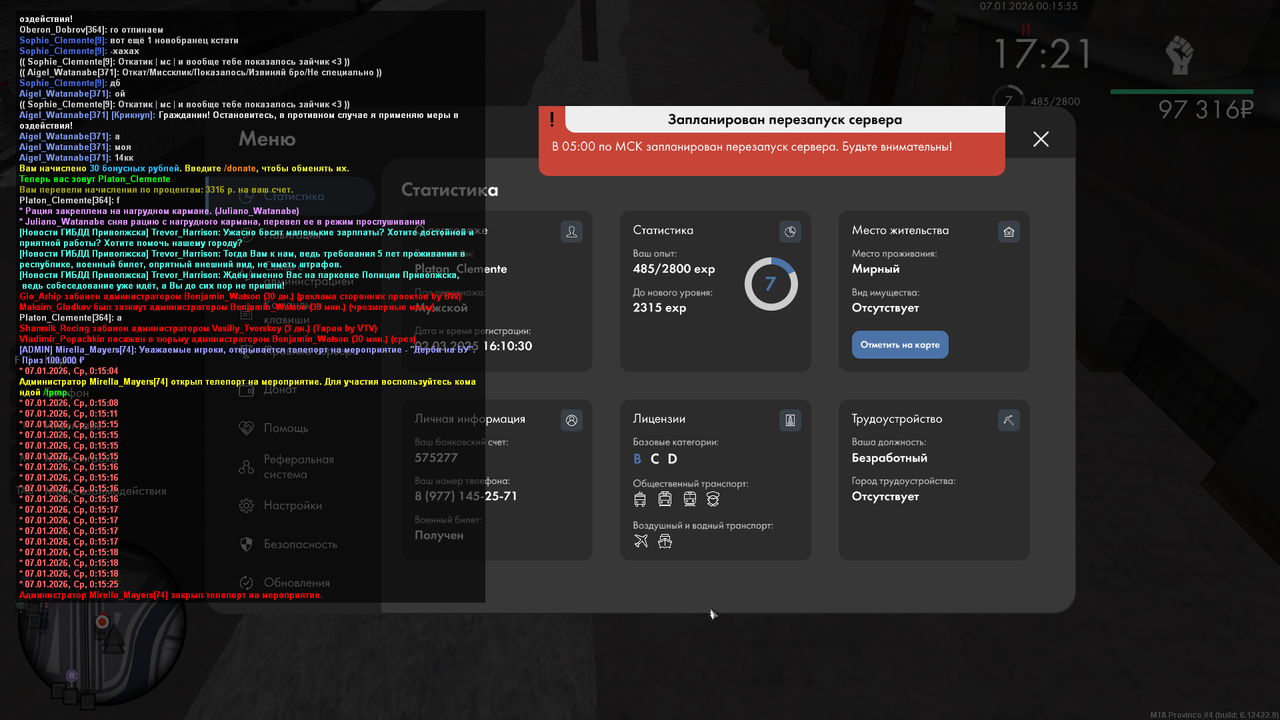Click the face icon on Личная информация card
Image resolution: width=1280 pixels, height=720 pixels.
pos(571,420)
